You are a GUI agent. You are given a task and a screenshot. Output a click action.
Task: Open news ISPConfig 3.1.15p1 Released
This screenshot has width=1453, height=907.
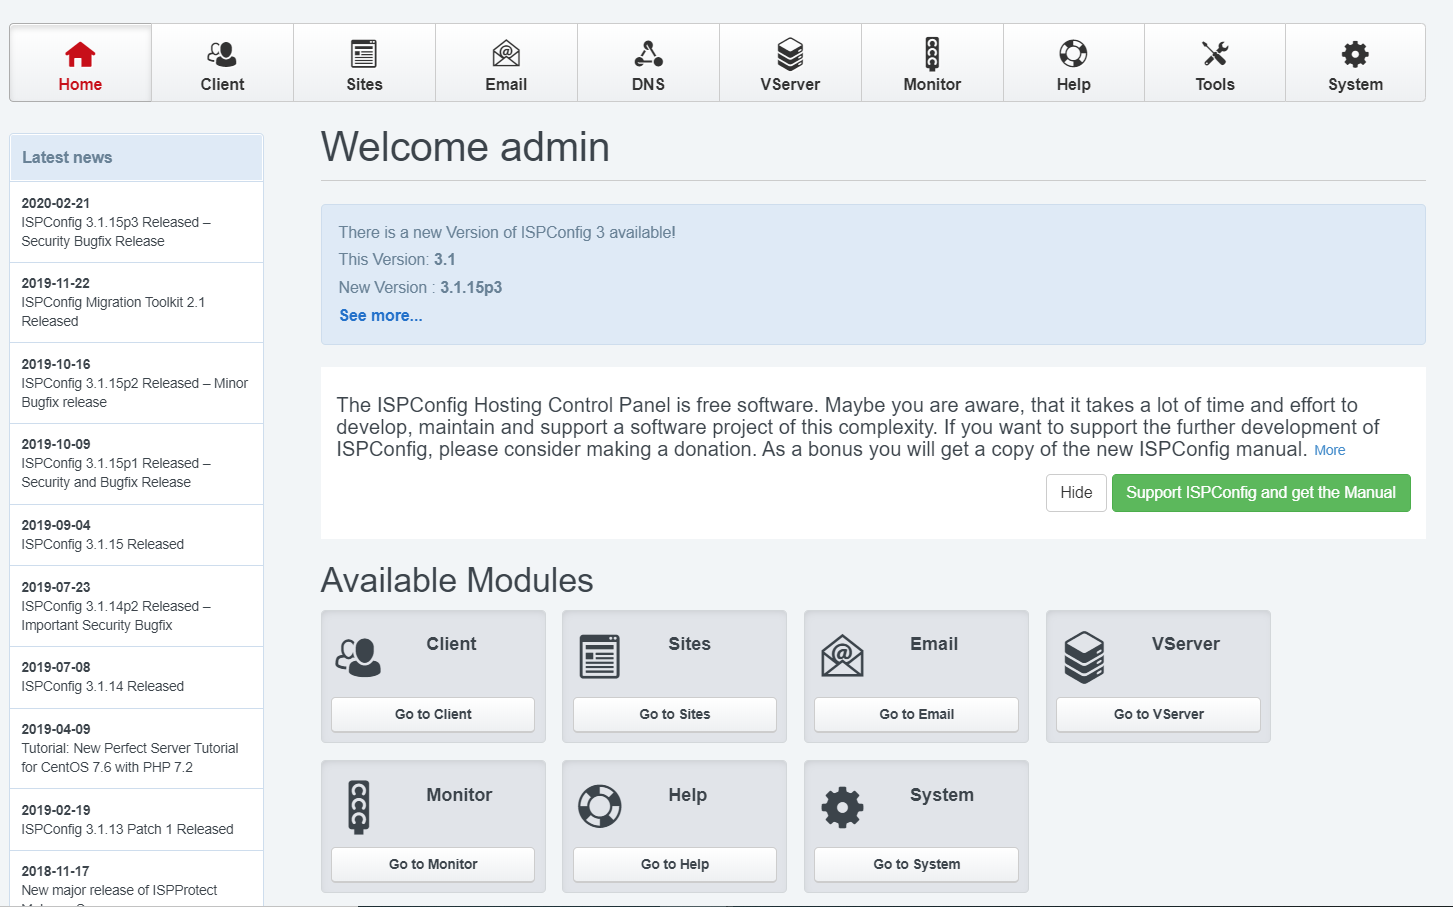click(x=116, y=473)
